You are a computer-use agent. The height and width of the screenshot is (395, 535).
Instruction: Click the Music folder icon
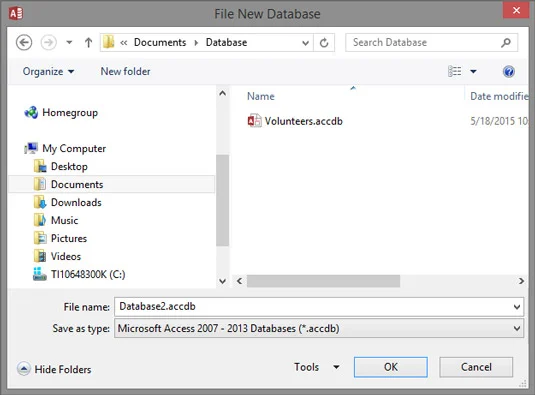(40, 220)
